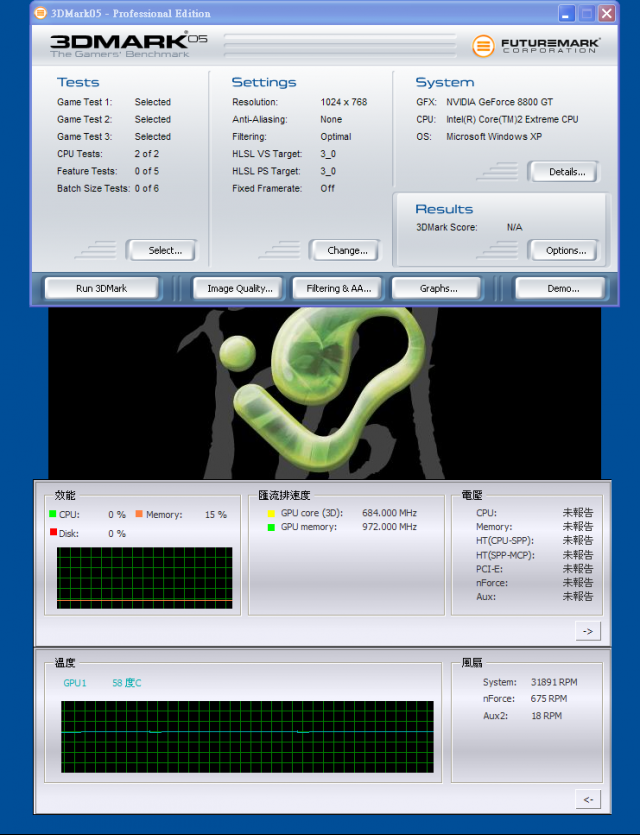Click the System fan 31891 RPM value
The width and height of the screenshot is (640, 835).
[554, 682]
